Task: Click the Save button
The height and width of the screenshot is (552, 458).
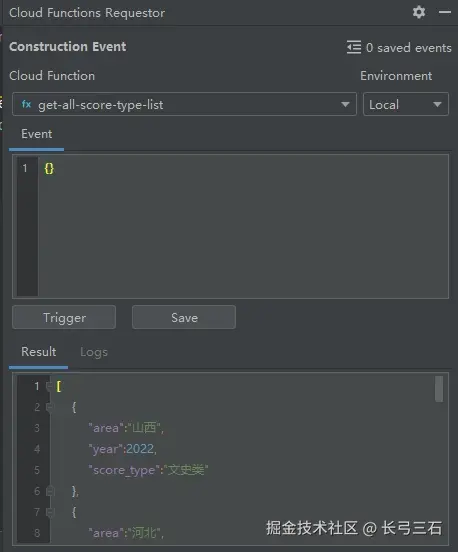Action: pyautogui.click(x=184, y=317)
